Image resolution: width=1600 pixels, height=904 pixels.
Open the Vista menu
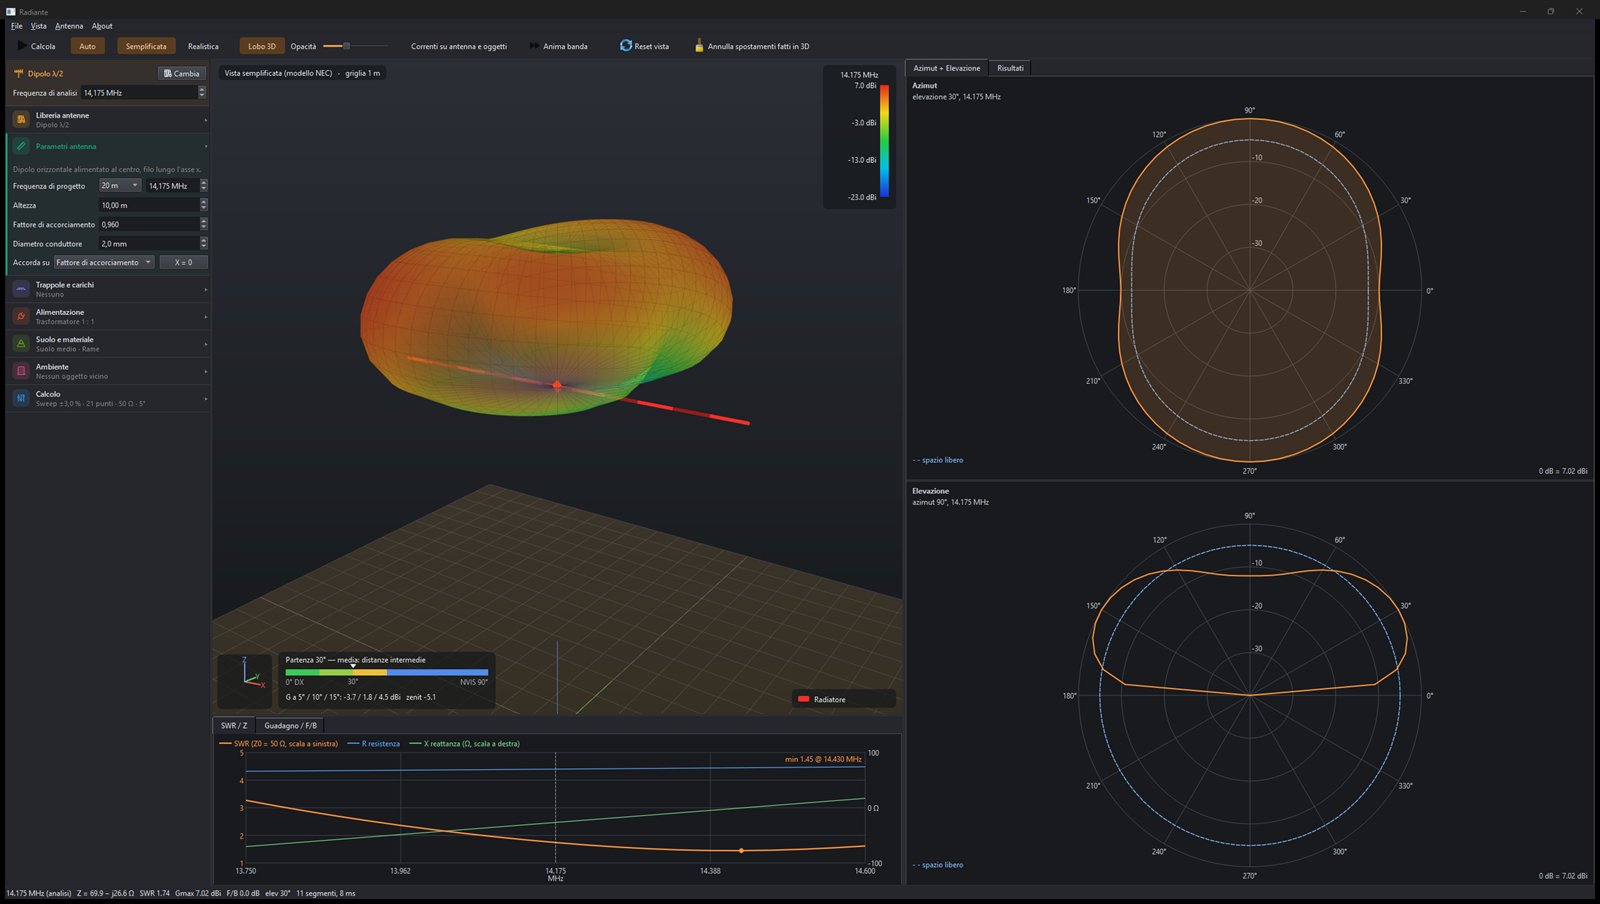[39, 26]
